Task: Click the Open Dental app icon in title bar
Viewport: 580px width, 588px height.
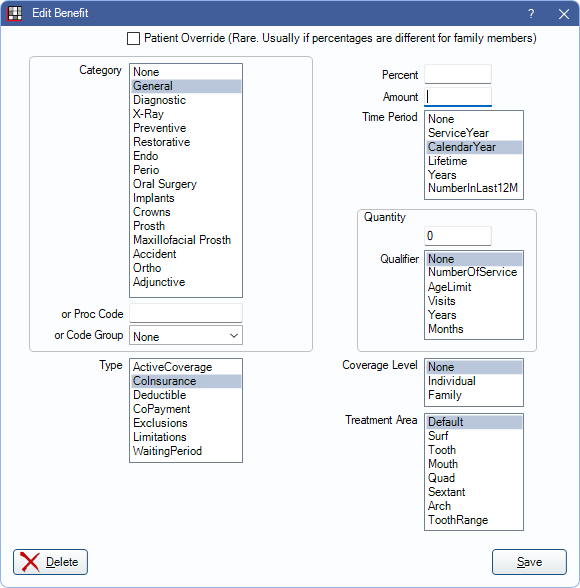Action: pyautogui.click(x=15, y=13)
